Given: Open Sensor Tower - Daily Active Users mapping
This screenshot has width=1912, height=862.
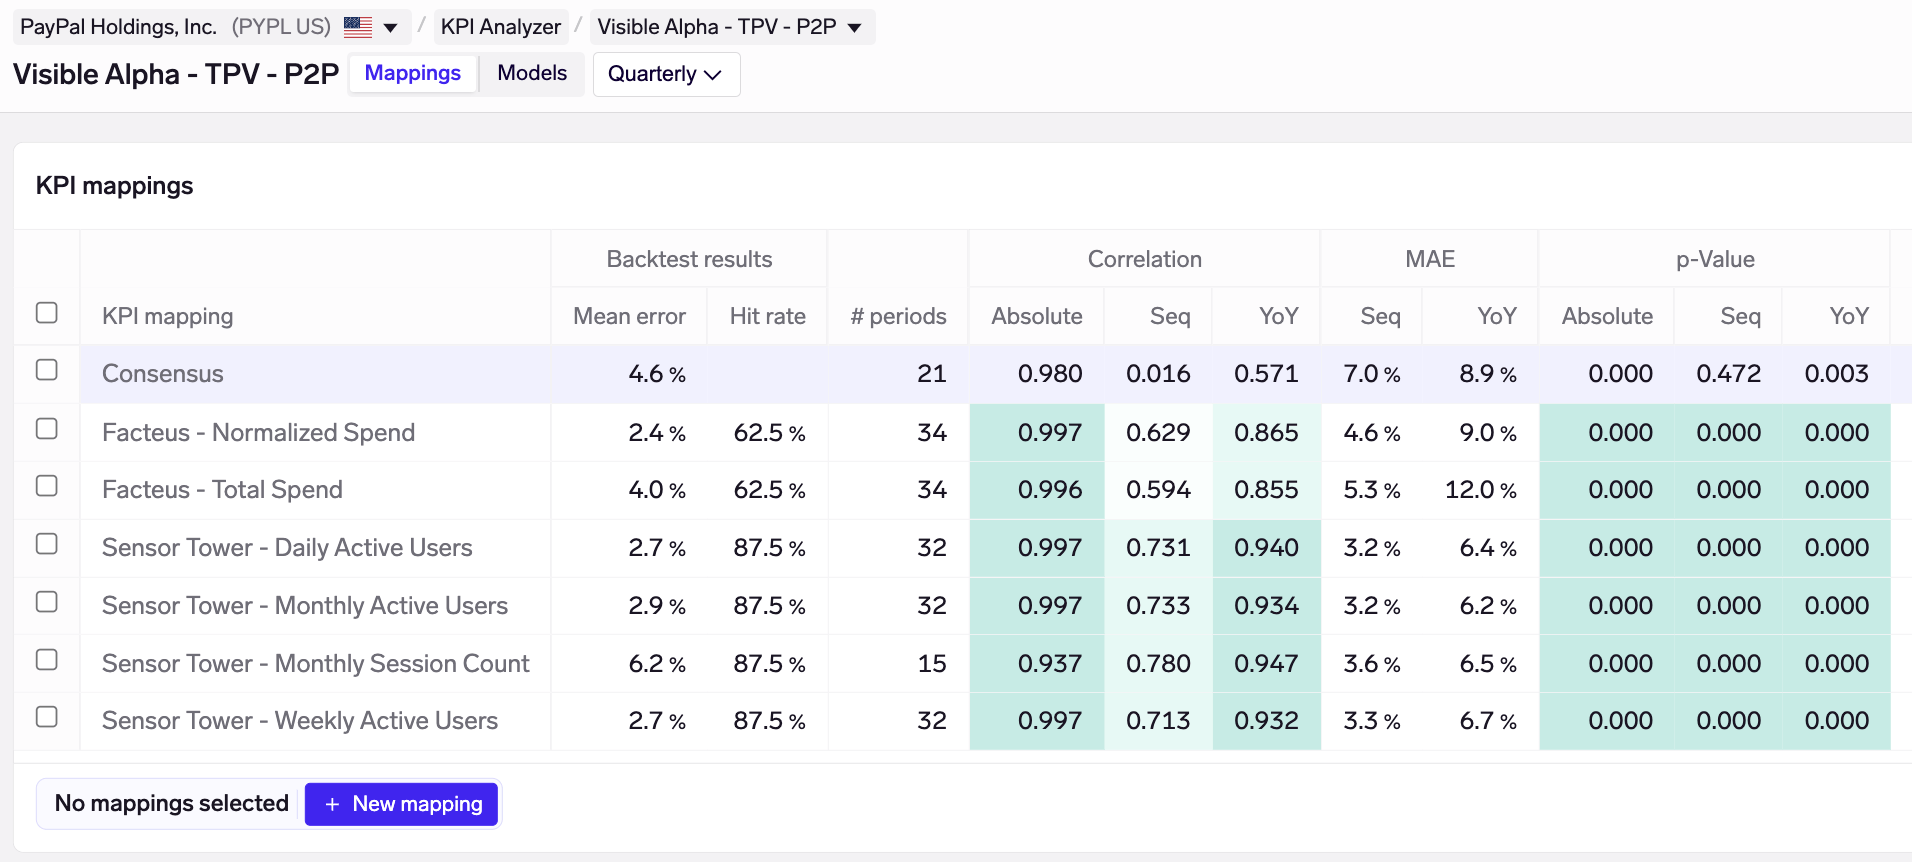Looking at the screenshot, I should click(x=287, y=548).
